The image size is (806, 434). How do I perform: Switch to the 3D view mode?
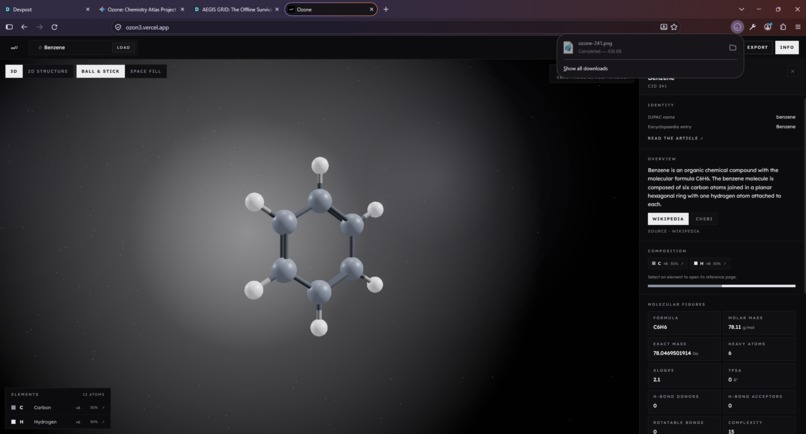14,71
